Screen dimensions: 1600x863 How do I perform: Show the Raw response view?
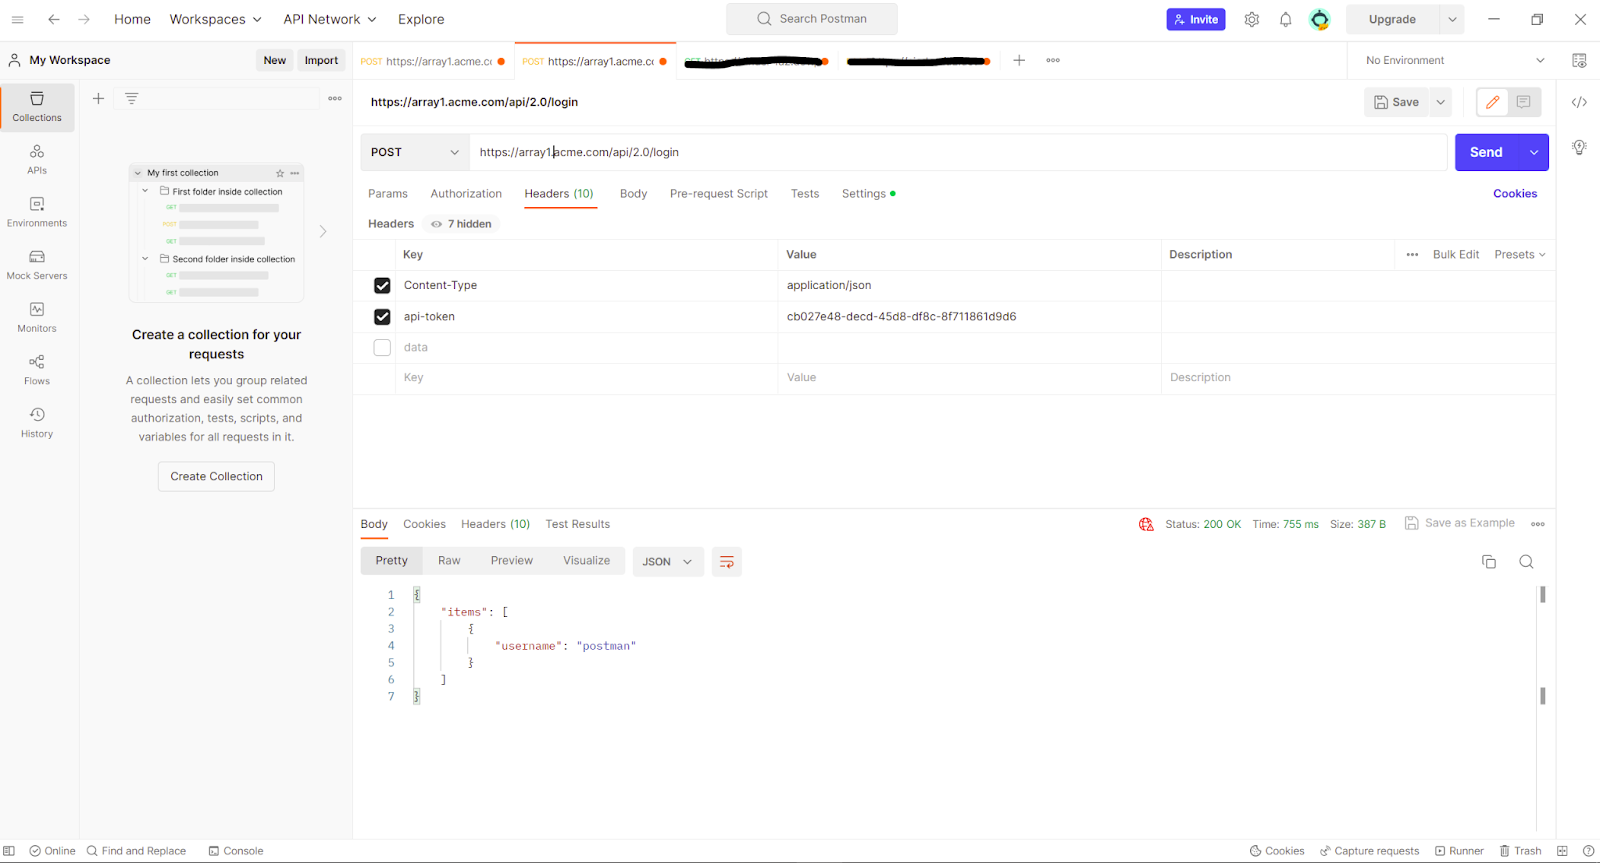[449, 561]
